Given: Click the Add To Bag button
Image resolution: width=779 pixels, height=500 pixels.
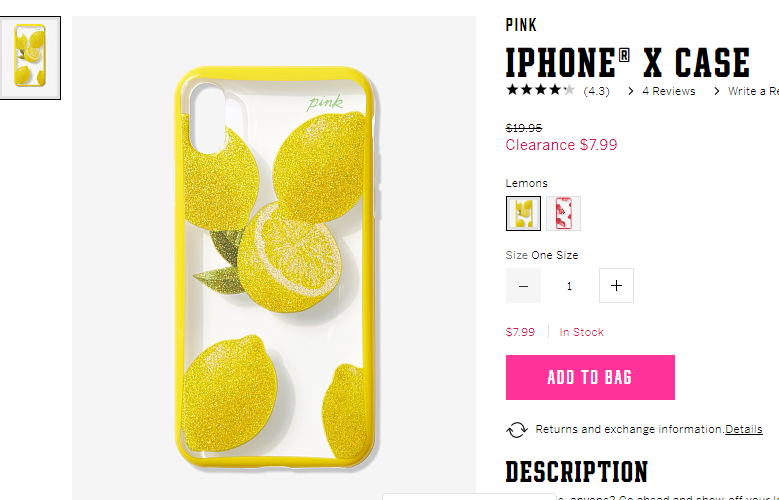Looking at the screenshot, I should (590, 377).
